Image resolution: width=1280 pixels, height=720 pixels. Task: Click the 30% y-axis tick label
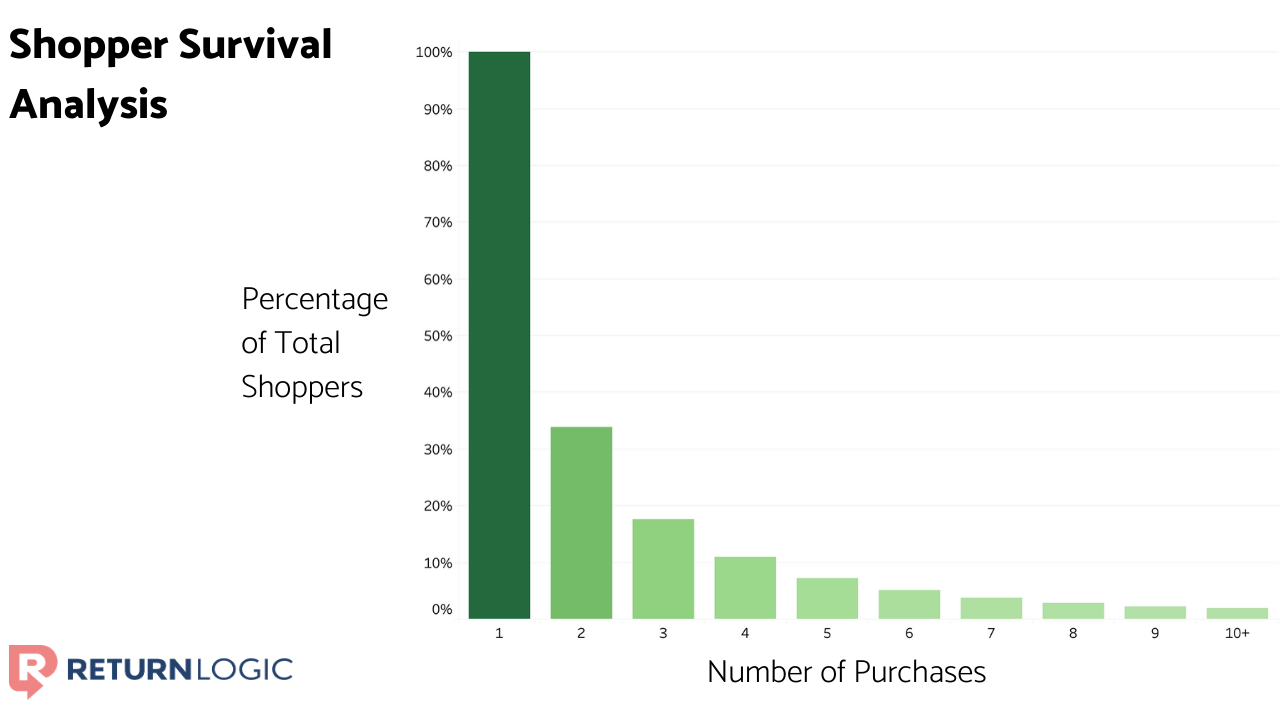437,449
